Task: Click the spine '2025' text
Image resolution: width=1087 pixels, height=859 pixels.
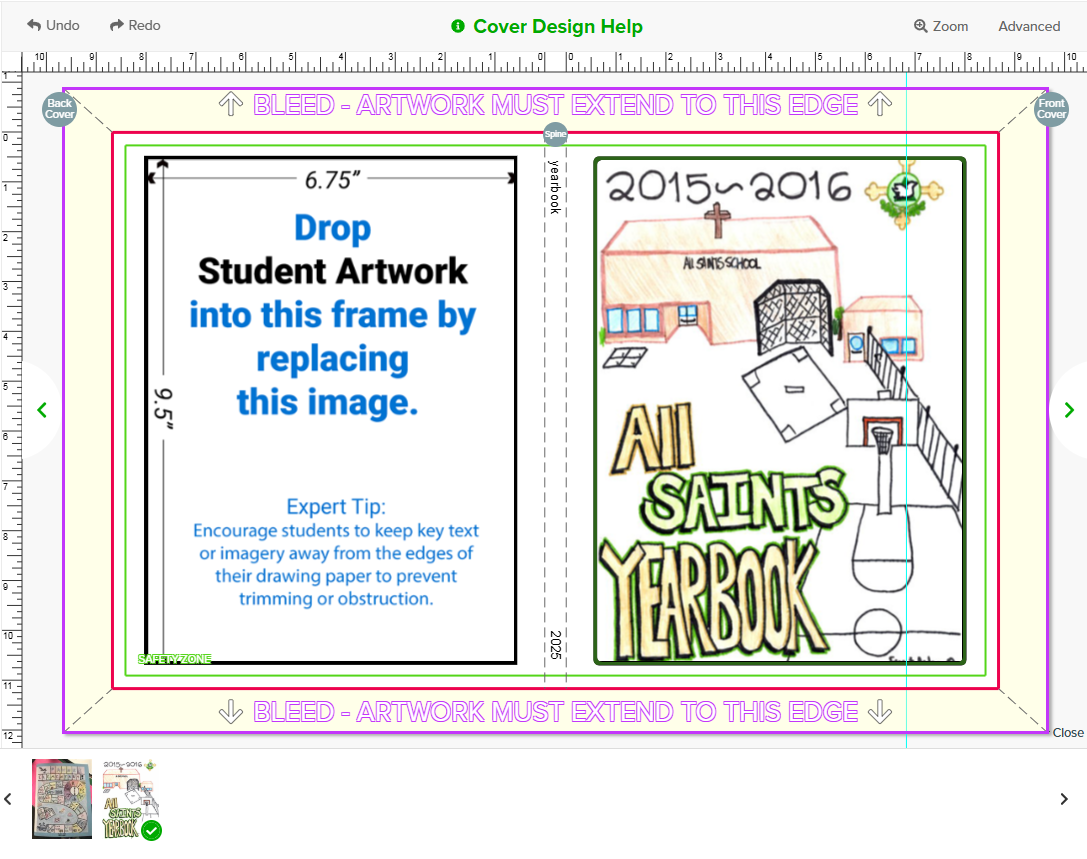Action: coord(555,645)
